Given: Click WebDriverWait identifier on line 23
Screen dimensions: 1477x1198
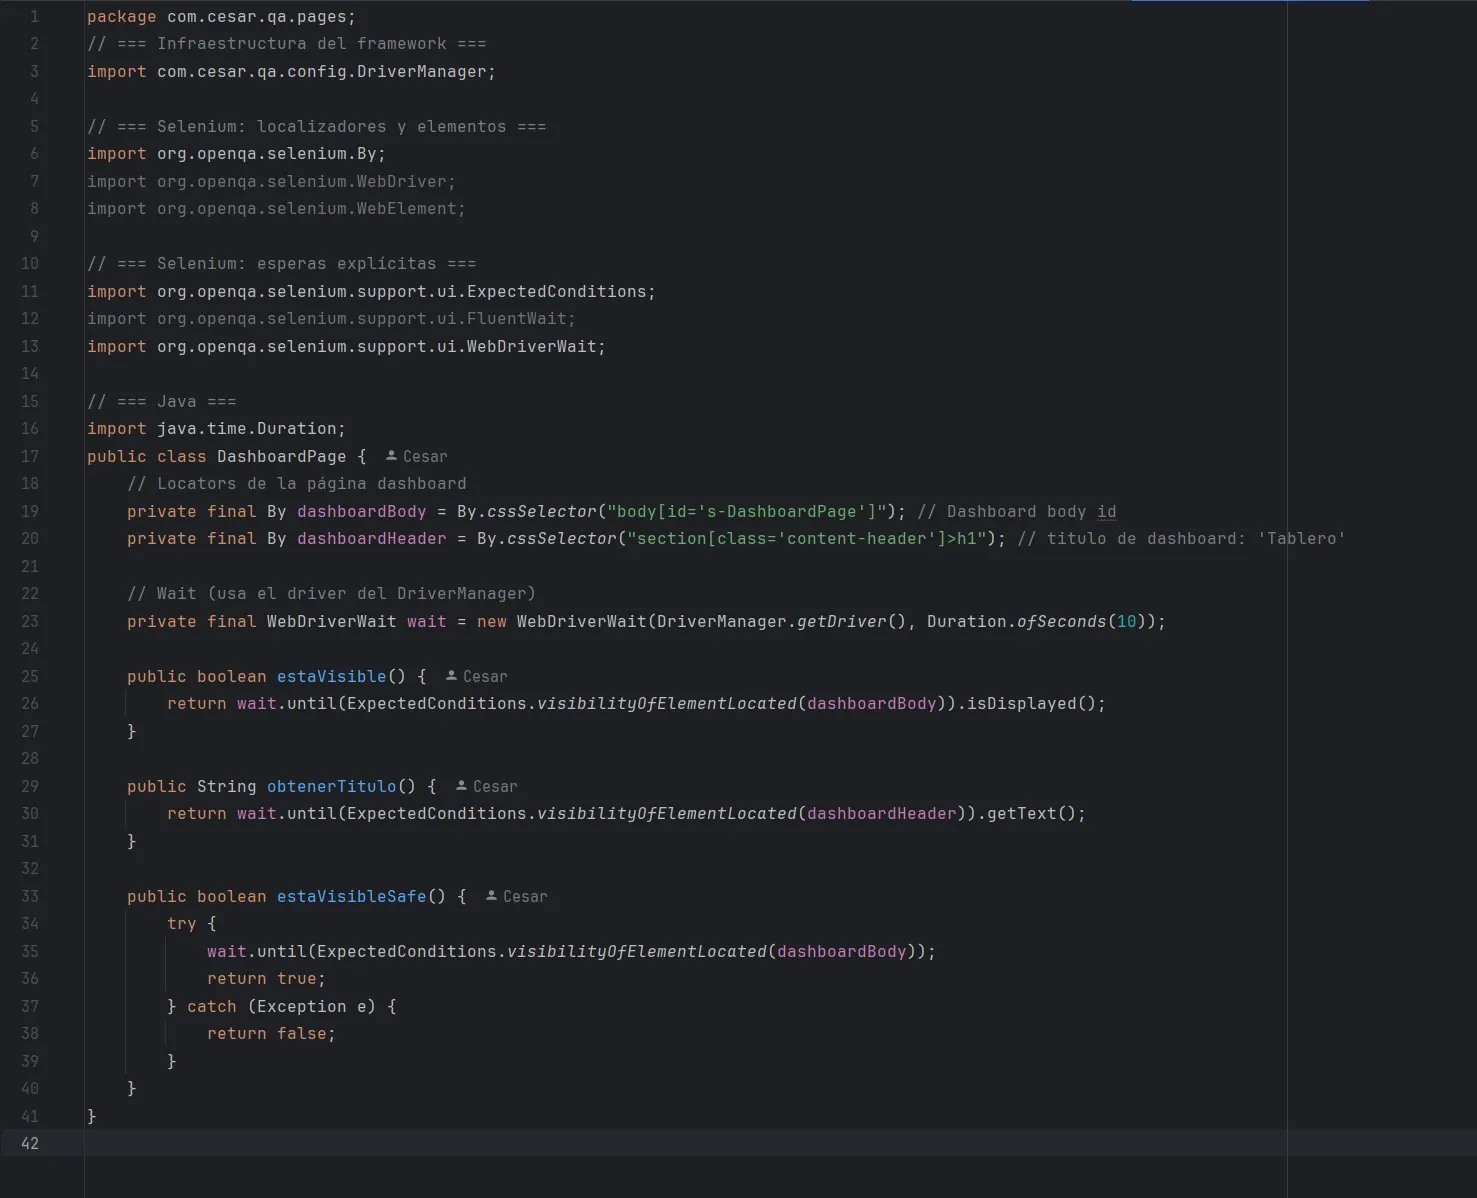Looking at the screenshot, I should click(330, 621).
